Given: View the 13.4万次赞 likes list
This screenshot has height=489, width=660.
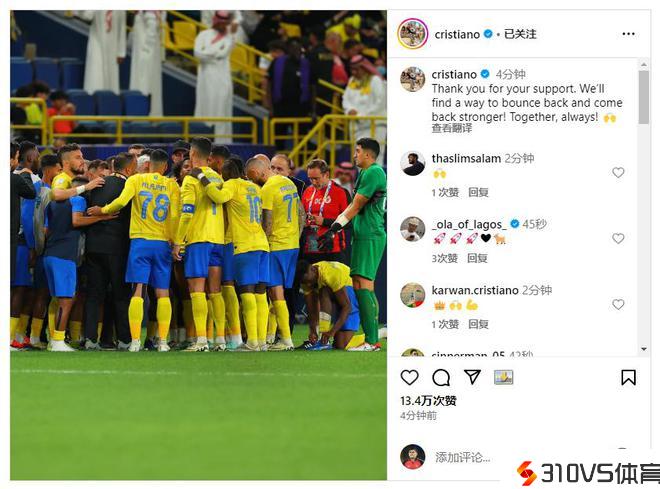Looking at the screenshot, I should coord(428,400).
